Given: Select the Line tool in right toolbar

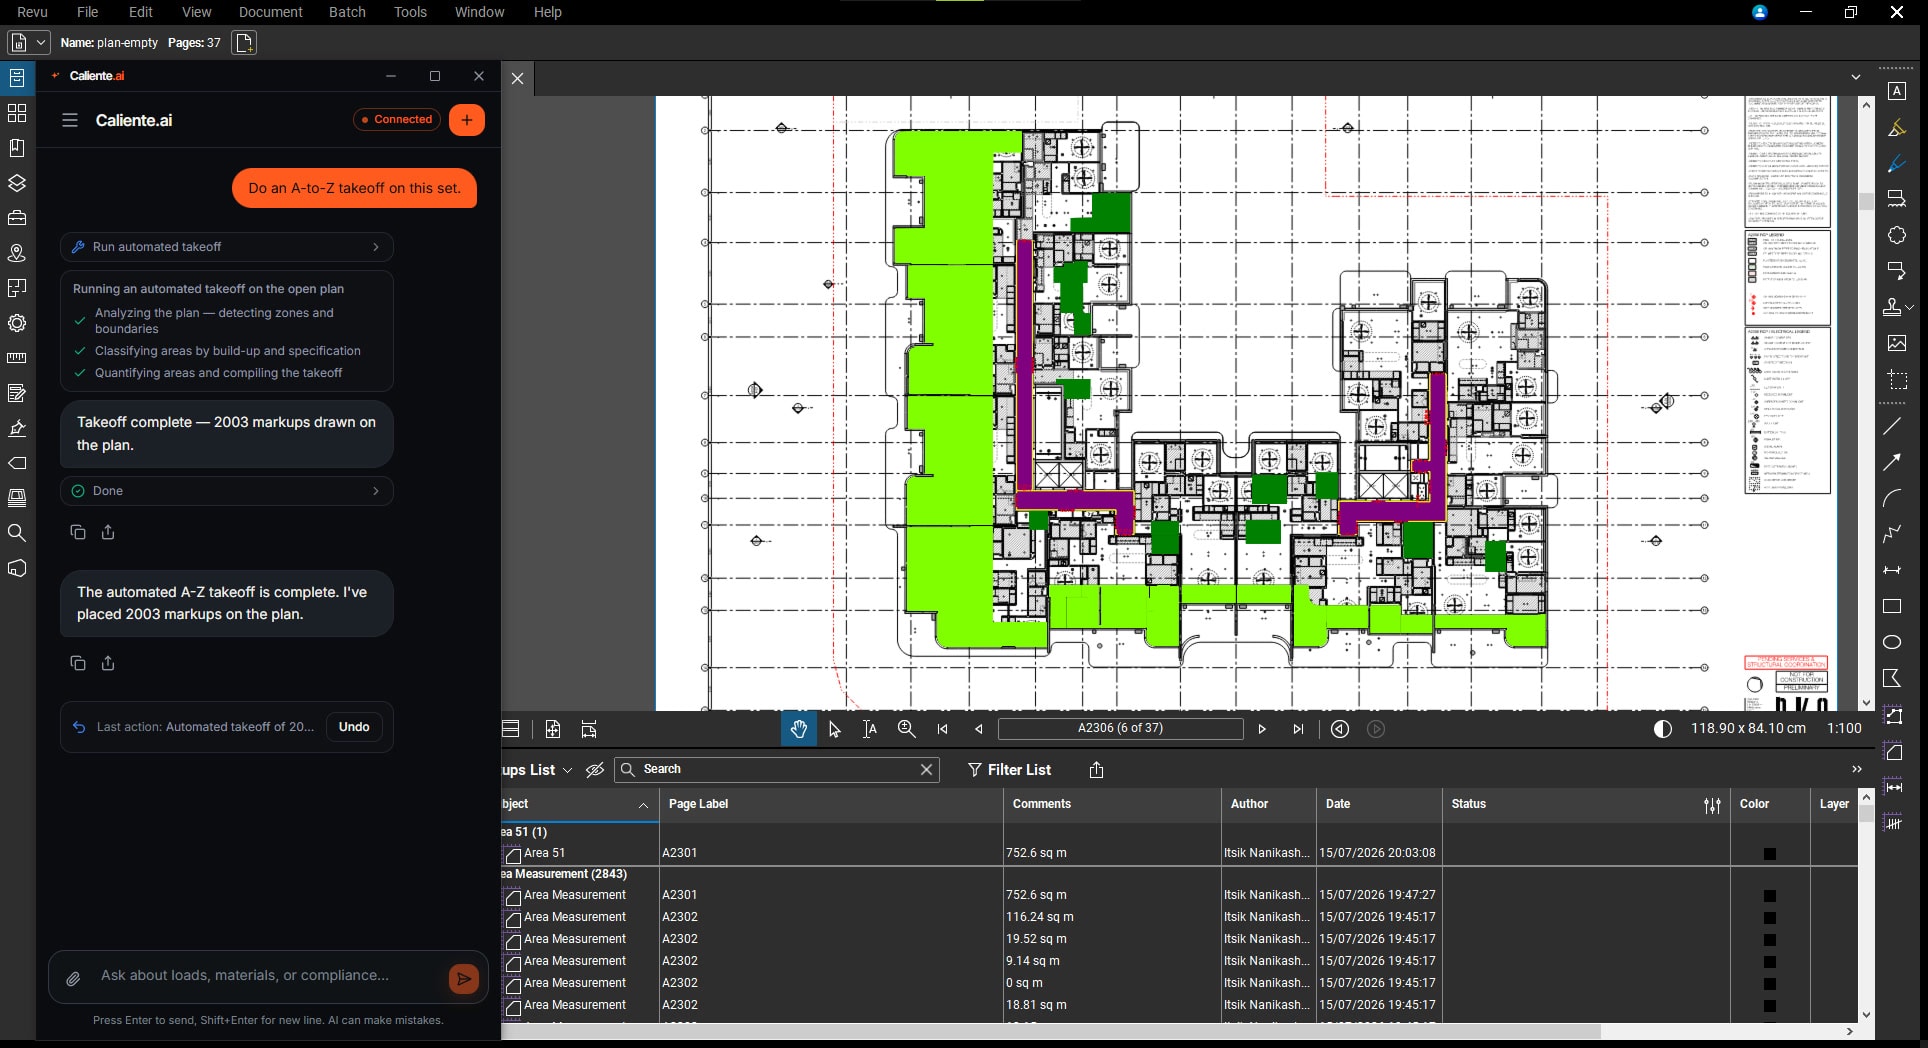Looking at the screenshot, I should click(x=1892, y=426).
